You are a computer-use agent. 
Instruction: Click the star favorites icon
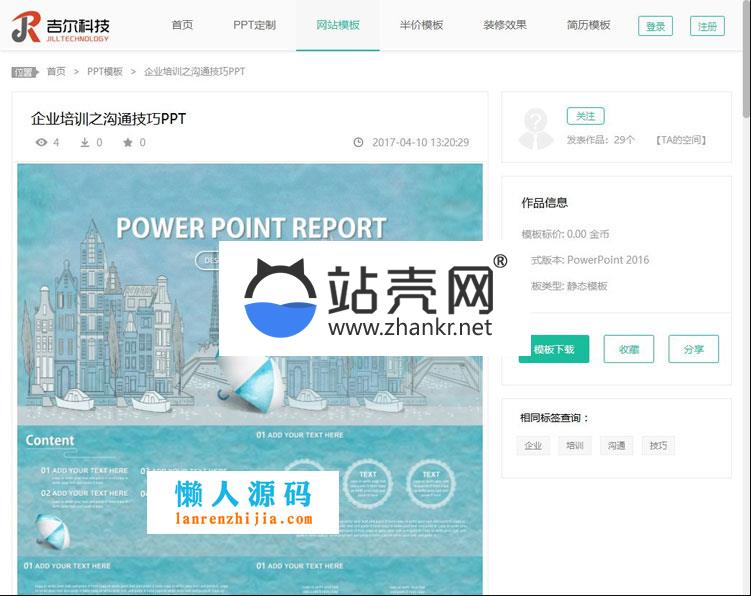(127, 142)
